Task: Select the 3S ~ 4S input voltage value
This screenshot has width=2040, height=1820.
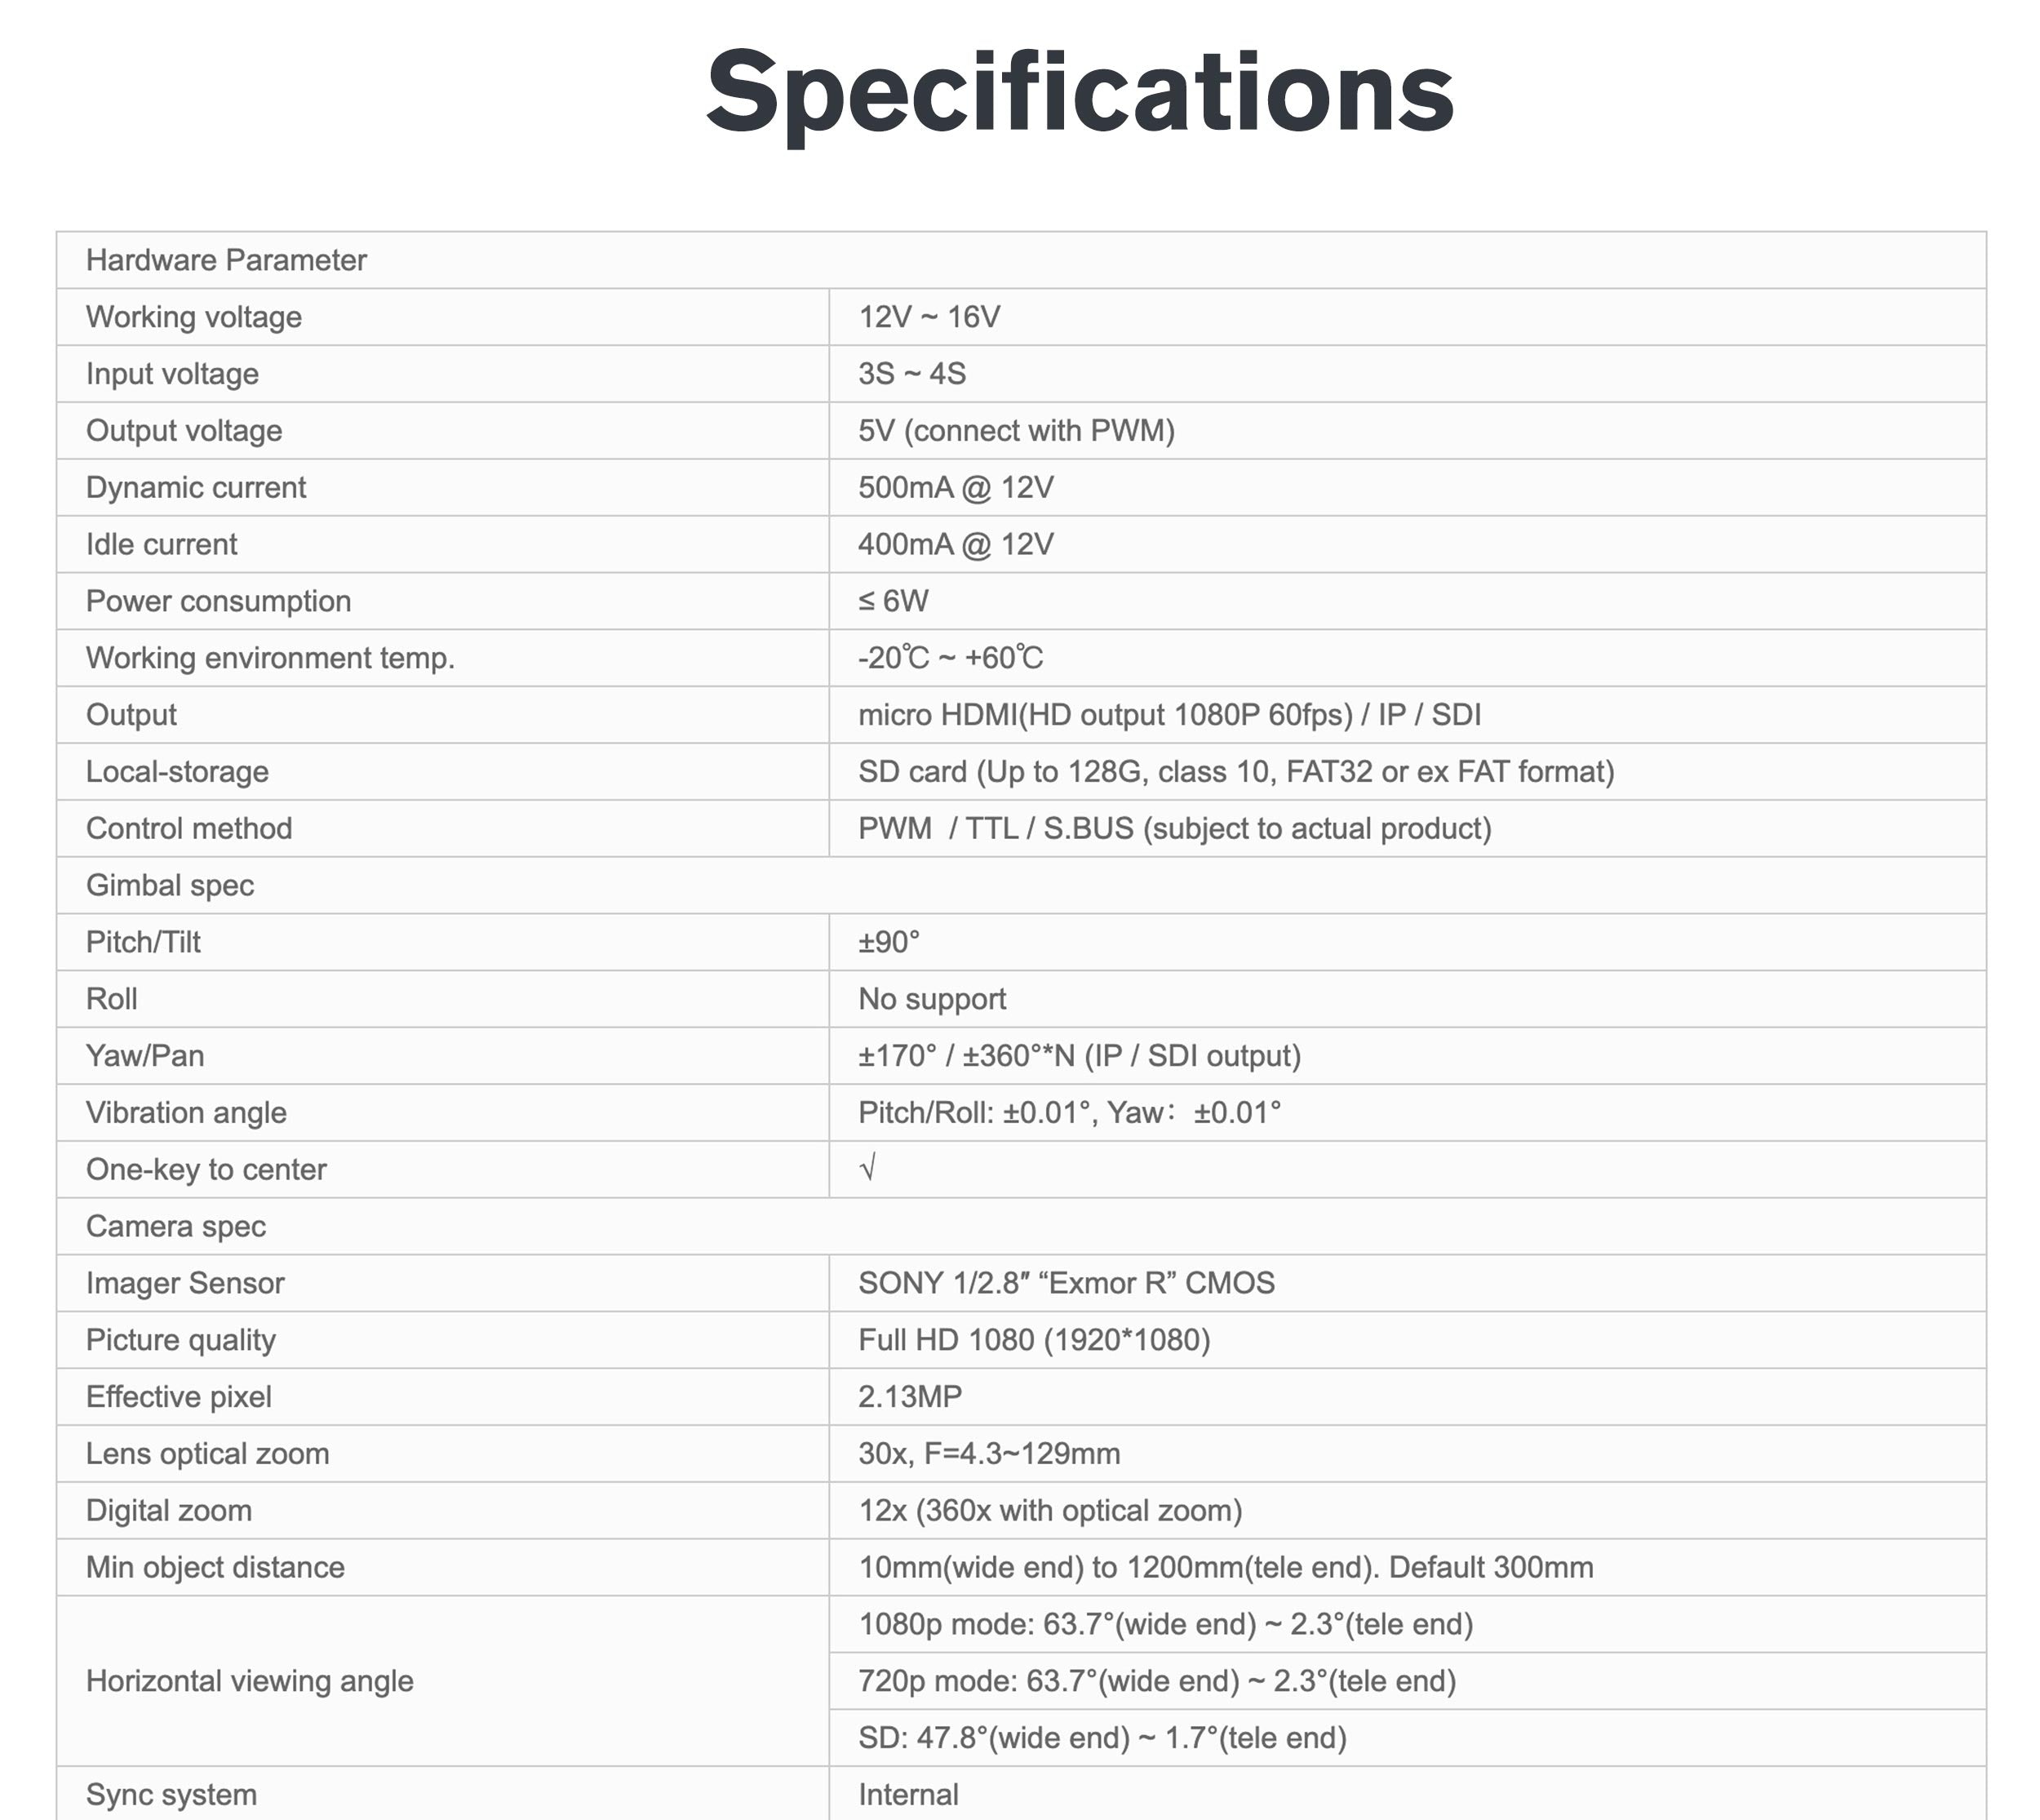Action: (912, 374)
